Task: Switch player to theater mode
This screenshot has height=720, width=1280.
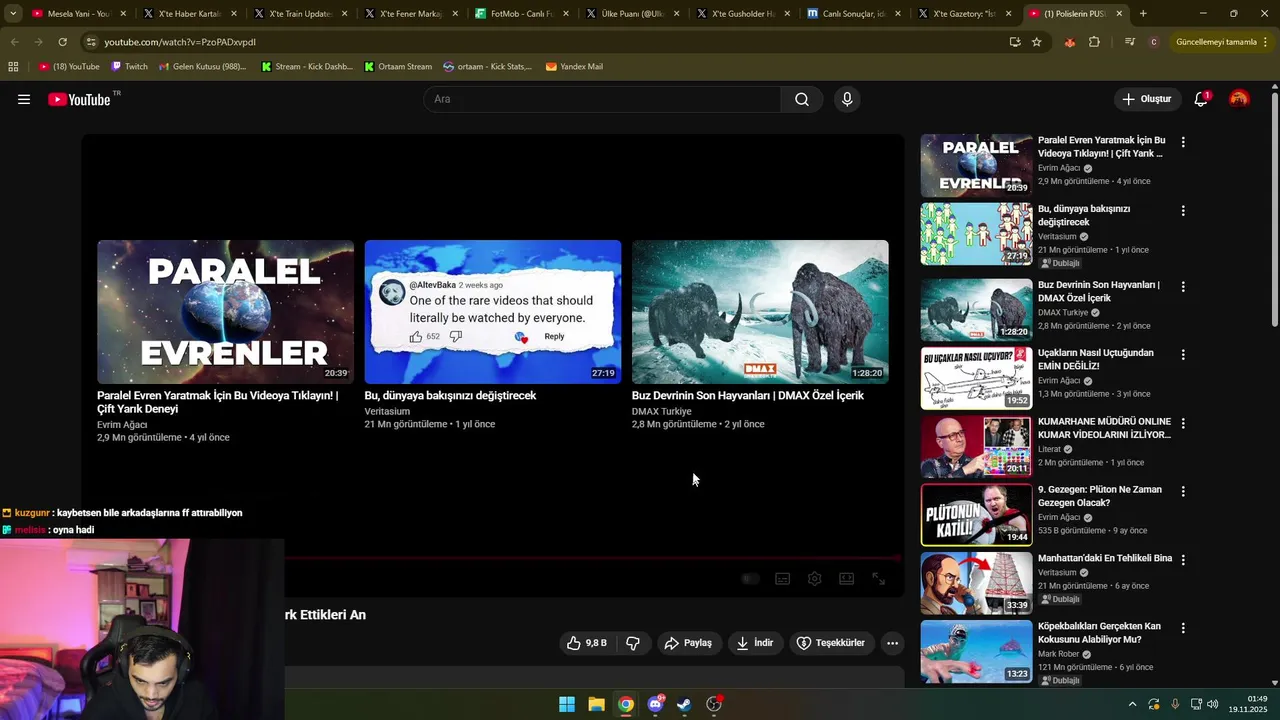Action: (847, 579)
